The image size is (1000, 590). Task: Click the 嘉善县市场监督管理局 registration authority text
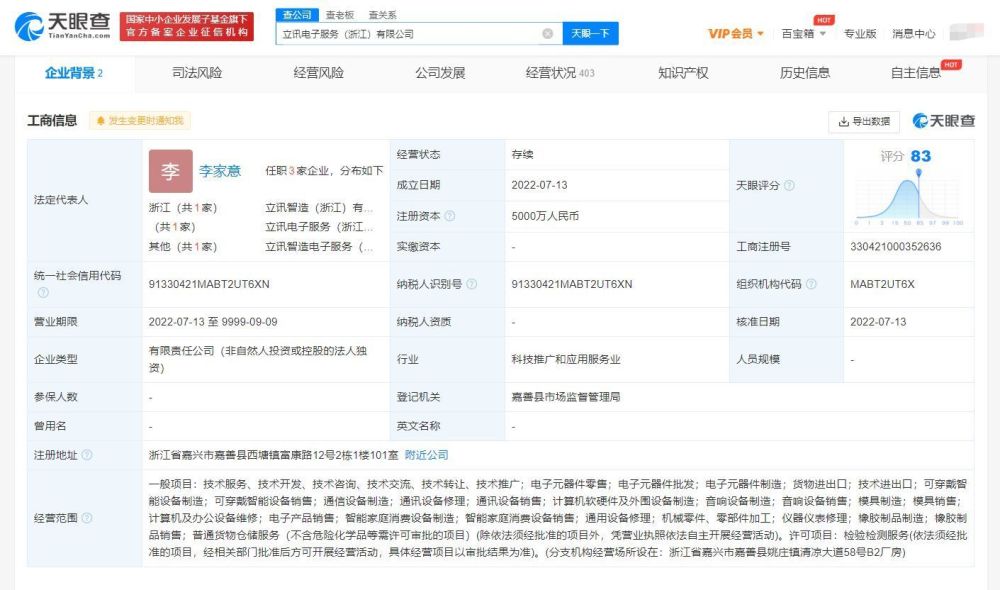tap(566, 397)
